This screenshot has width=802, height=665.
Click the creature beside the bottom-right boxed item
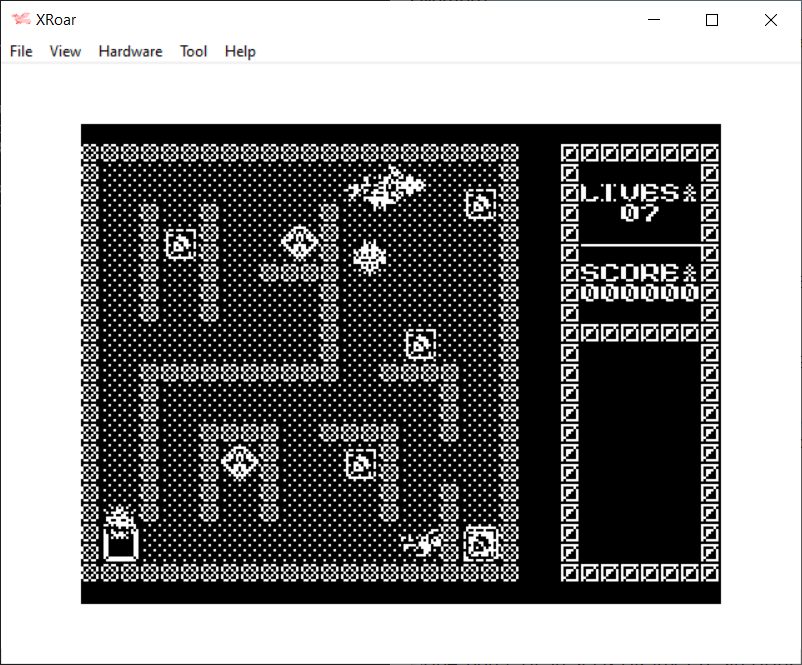pos(424,543)
